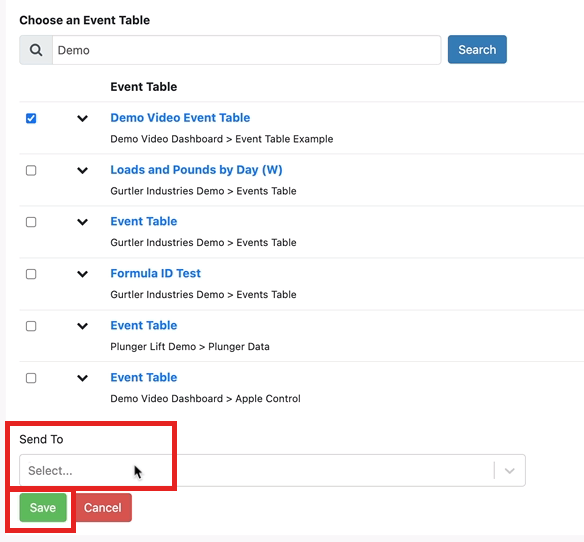Image resolution: width=584 pixels, height=542 pixels.
Task: Click the Send To Select... combo box
Action: coord(272,470)
